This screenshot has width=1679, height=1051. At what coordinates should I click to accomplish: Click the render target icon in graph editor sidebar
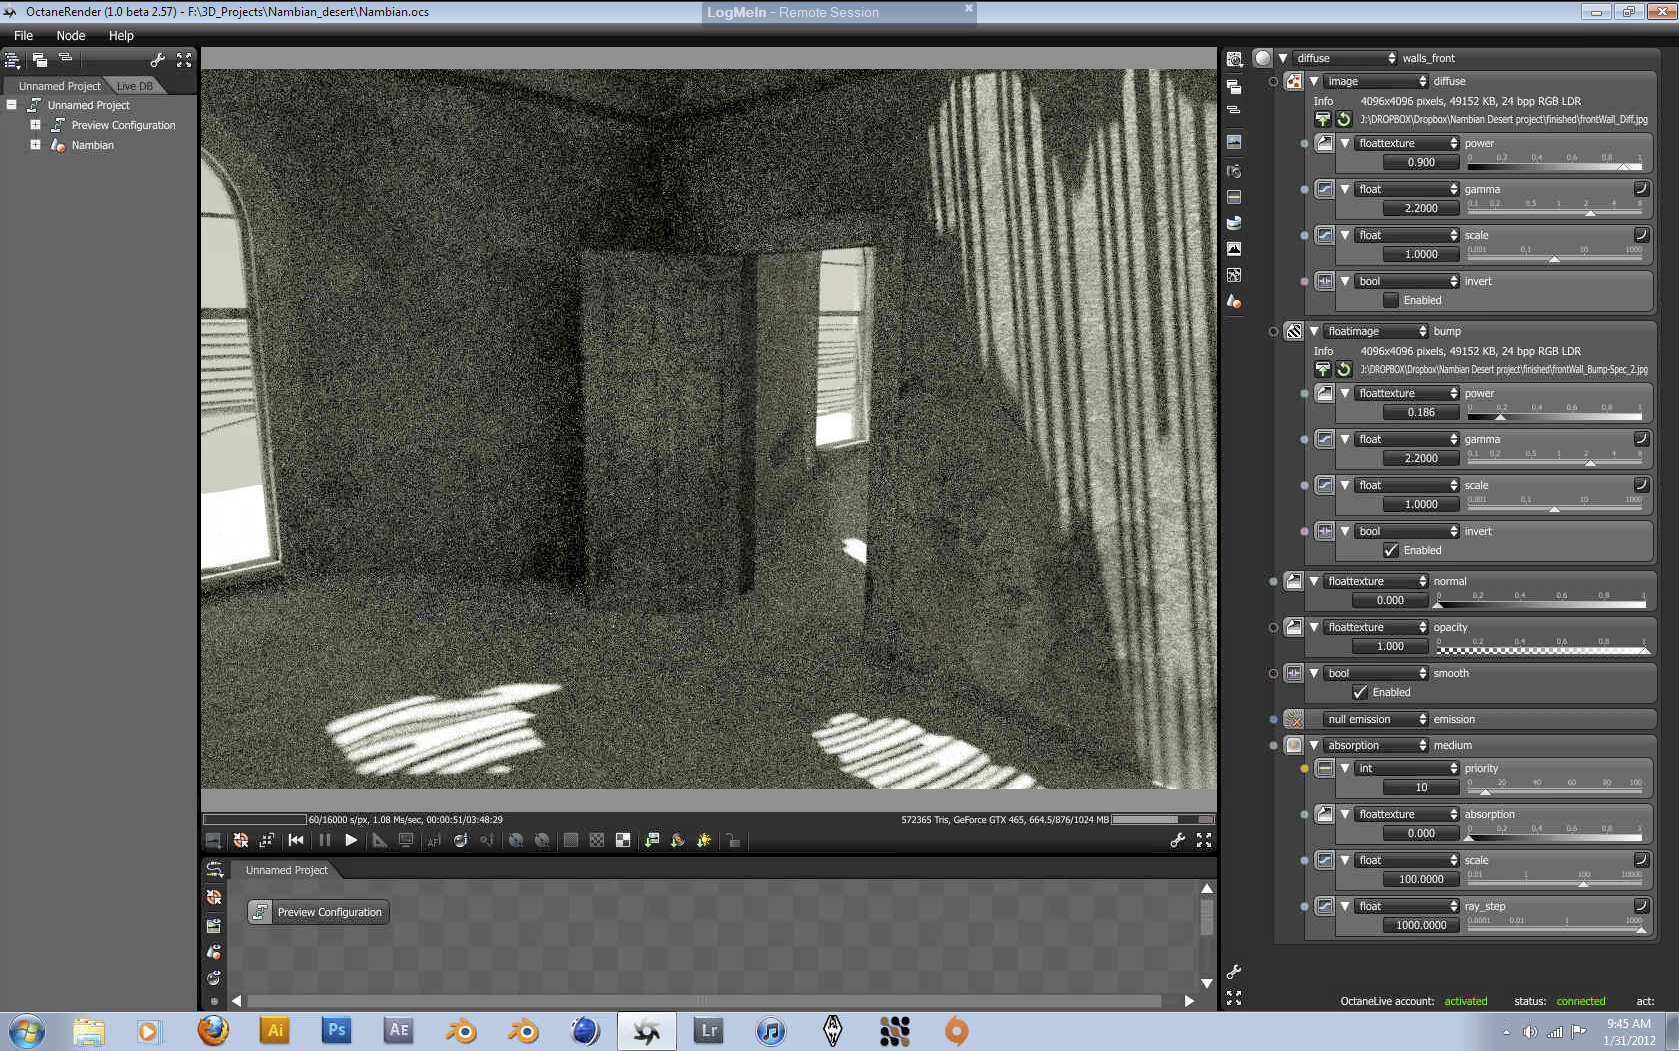click(214, 897)
